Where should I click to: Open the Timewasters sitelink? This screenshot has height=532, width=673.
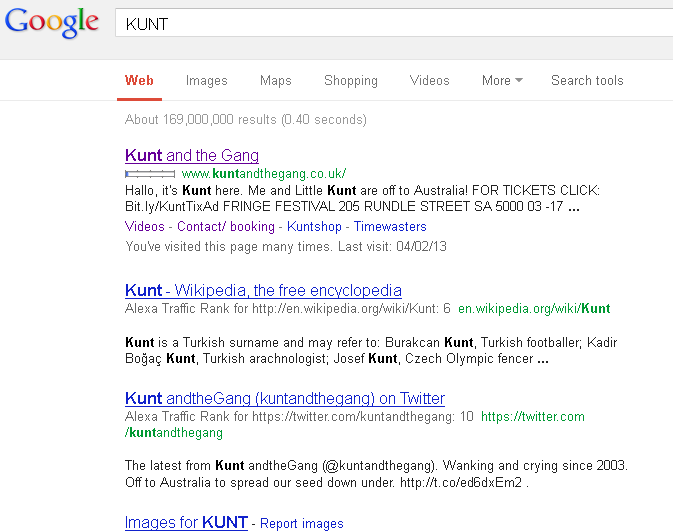[x=390, y=226]
